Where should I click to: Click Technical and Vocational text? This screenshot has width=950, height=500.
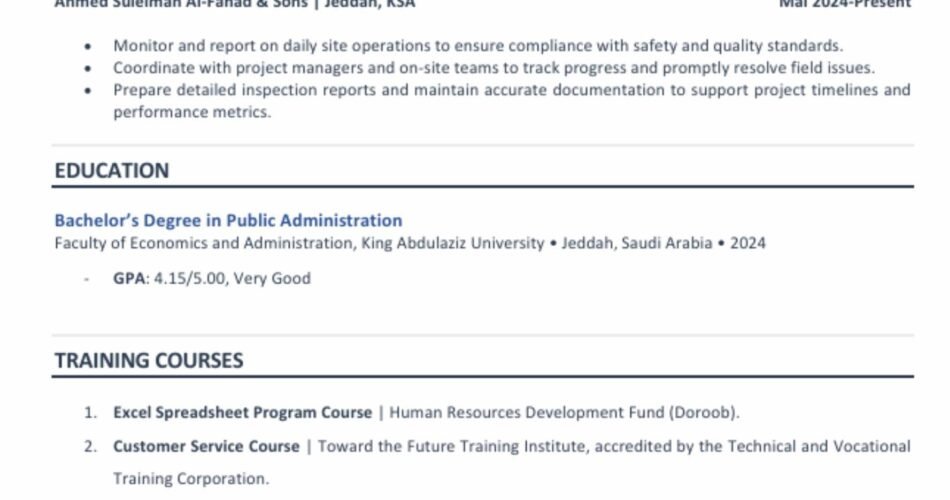819,446
